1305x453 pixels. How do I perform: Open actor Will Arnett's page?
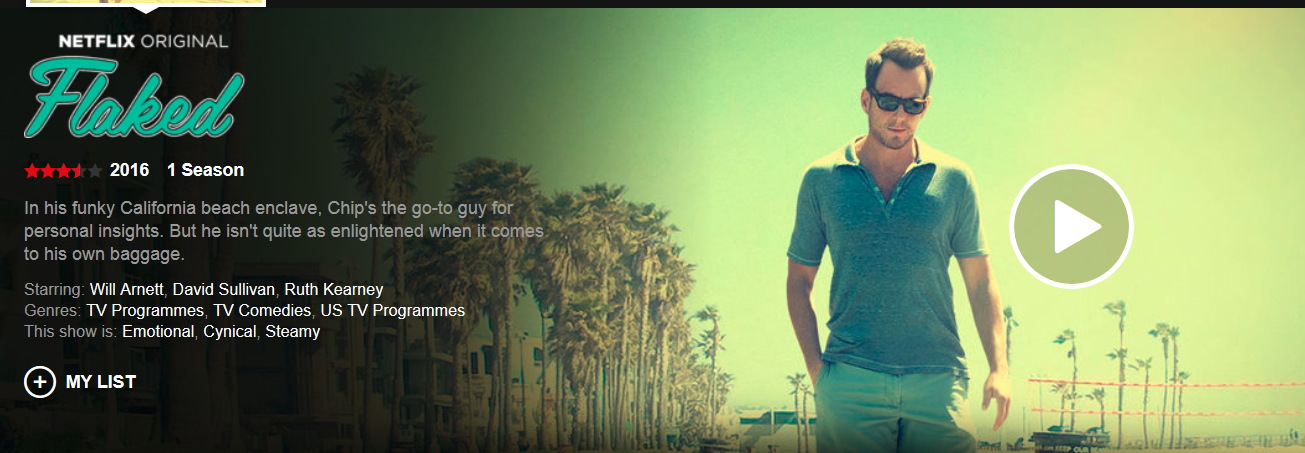click(x=127, y=290)
